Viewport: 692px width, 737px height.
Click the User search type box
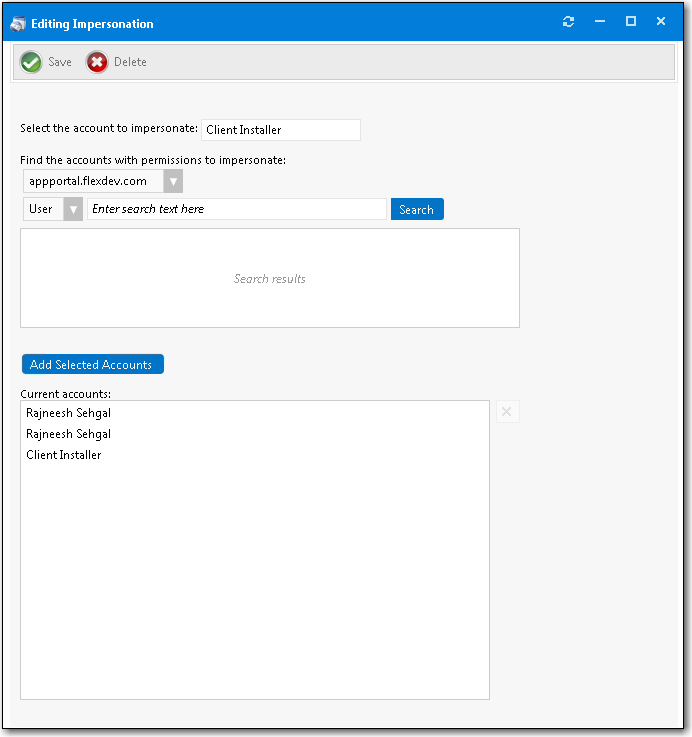(x=43, y=209)
